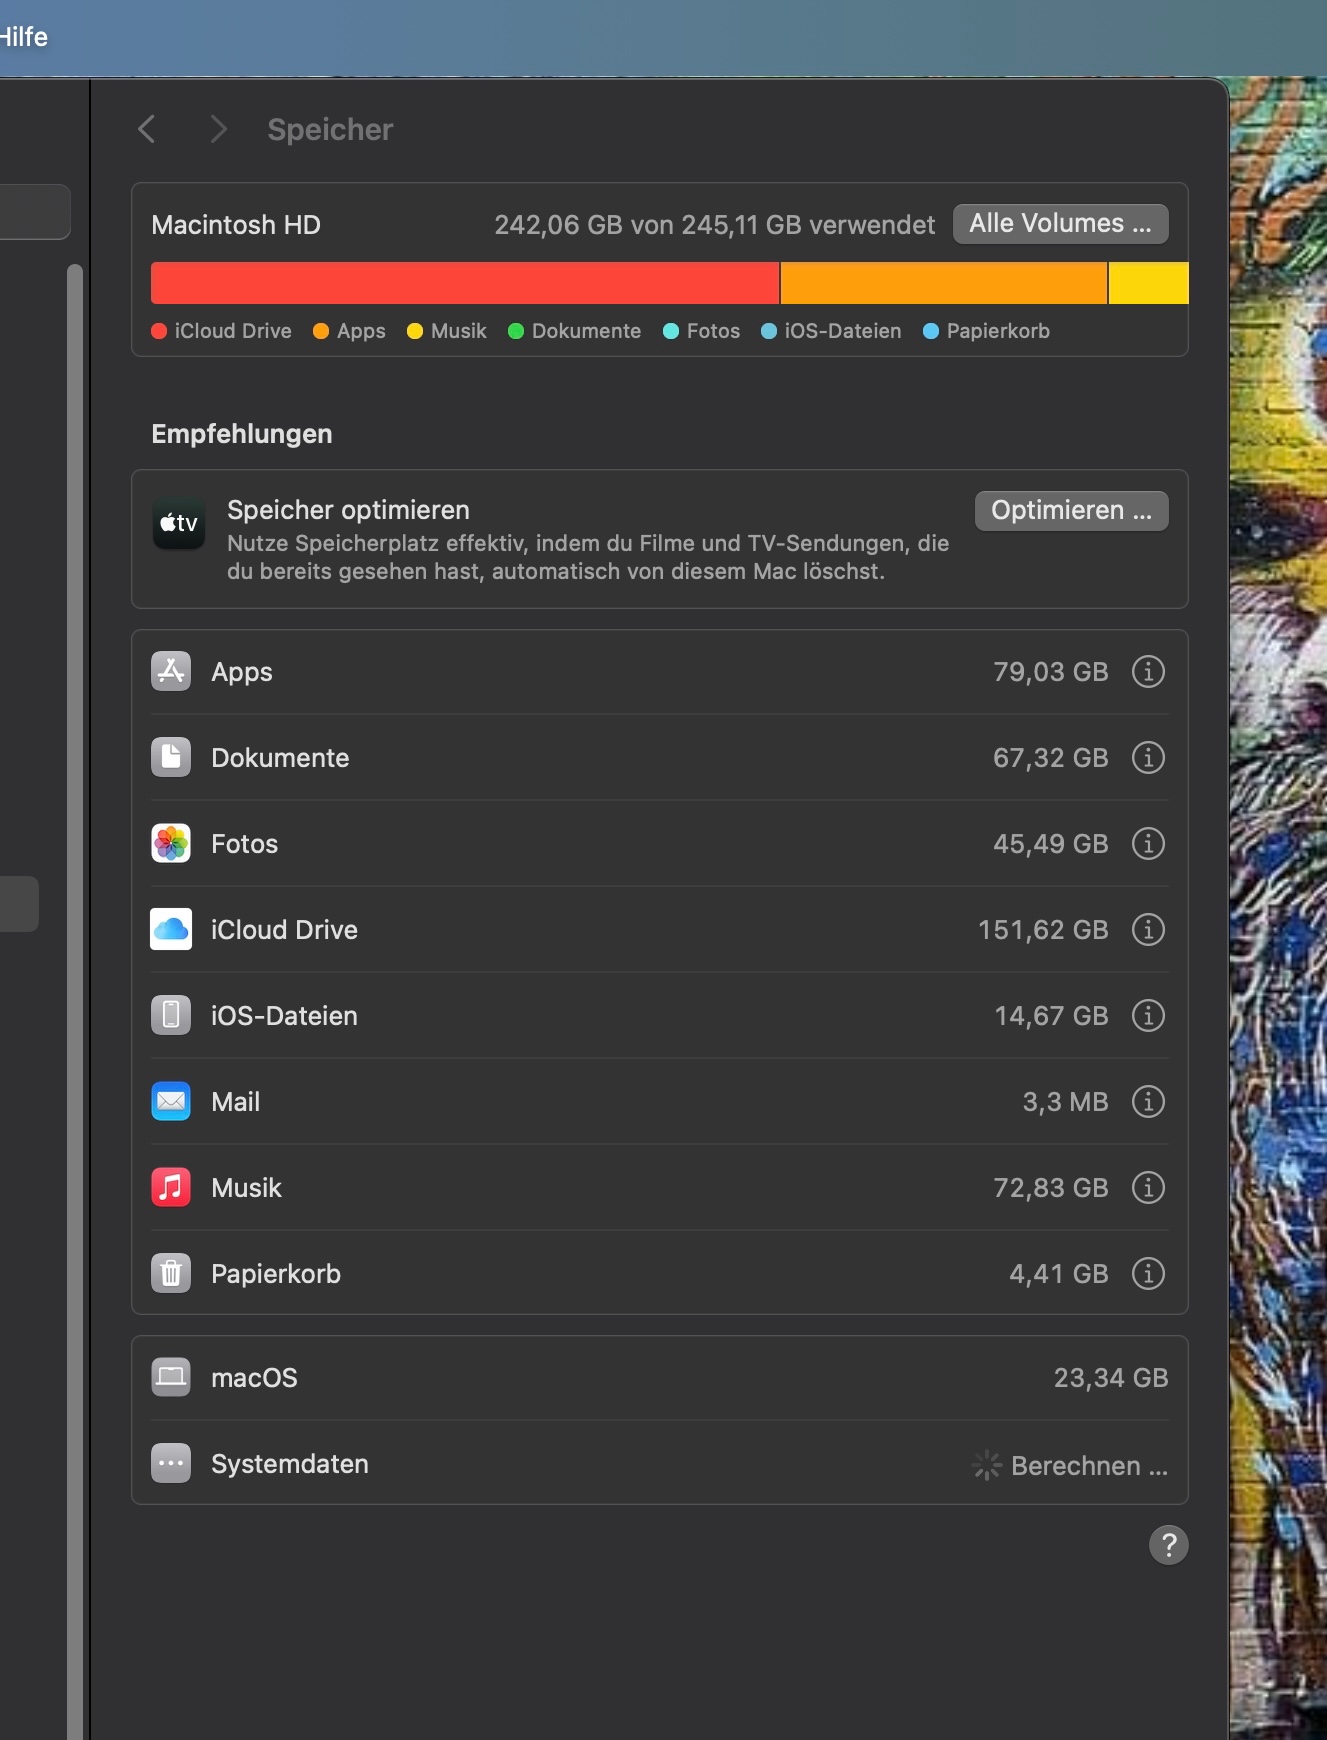This screenshot has height=1740, width=1327.
Task: Click the Apps size value 79,03 GB
Action: coord(1050,672)
